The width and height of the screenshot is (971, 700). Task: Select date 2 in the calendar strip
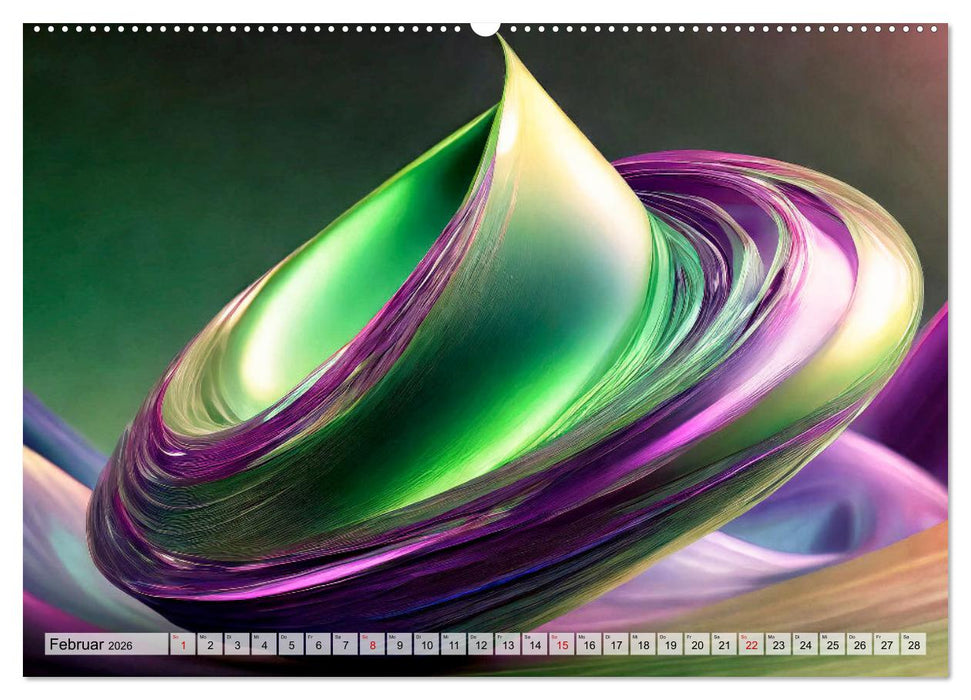pos(210,645)
